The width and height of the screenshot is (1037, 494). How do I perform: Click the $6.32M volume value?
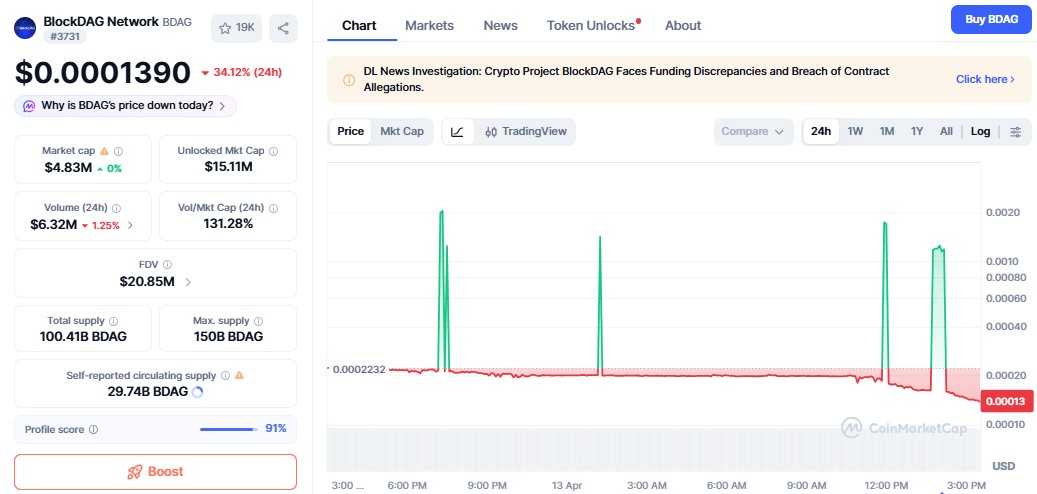tap(54, 225)
